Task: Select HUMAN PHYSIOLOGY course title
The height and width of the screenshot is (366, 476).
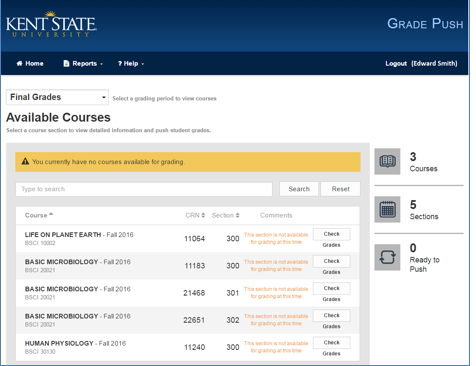Action: click(x=59, y=343)
